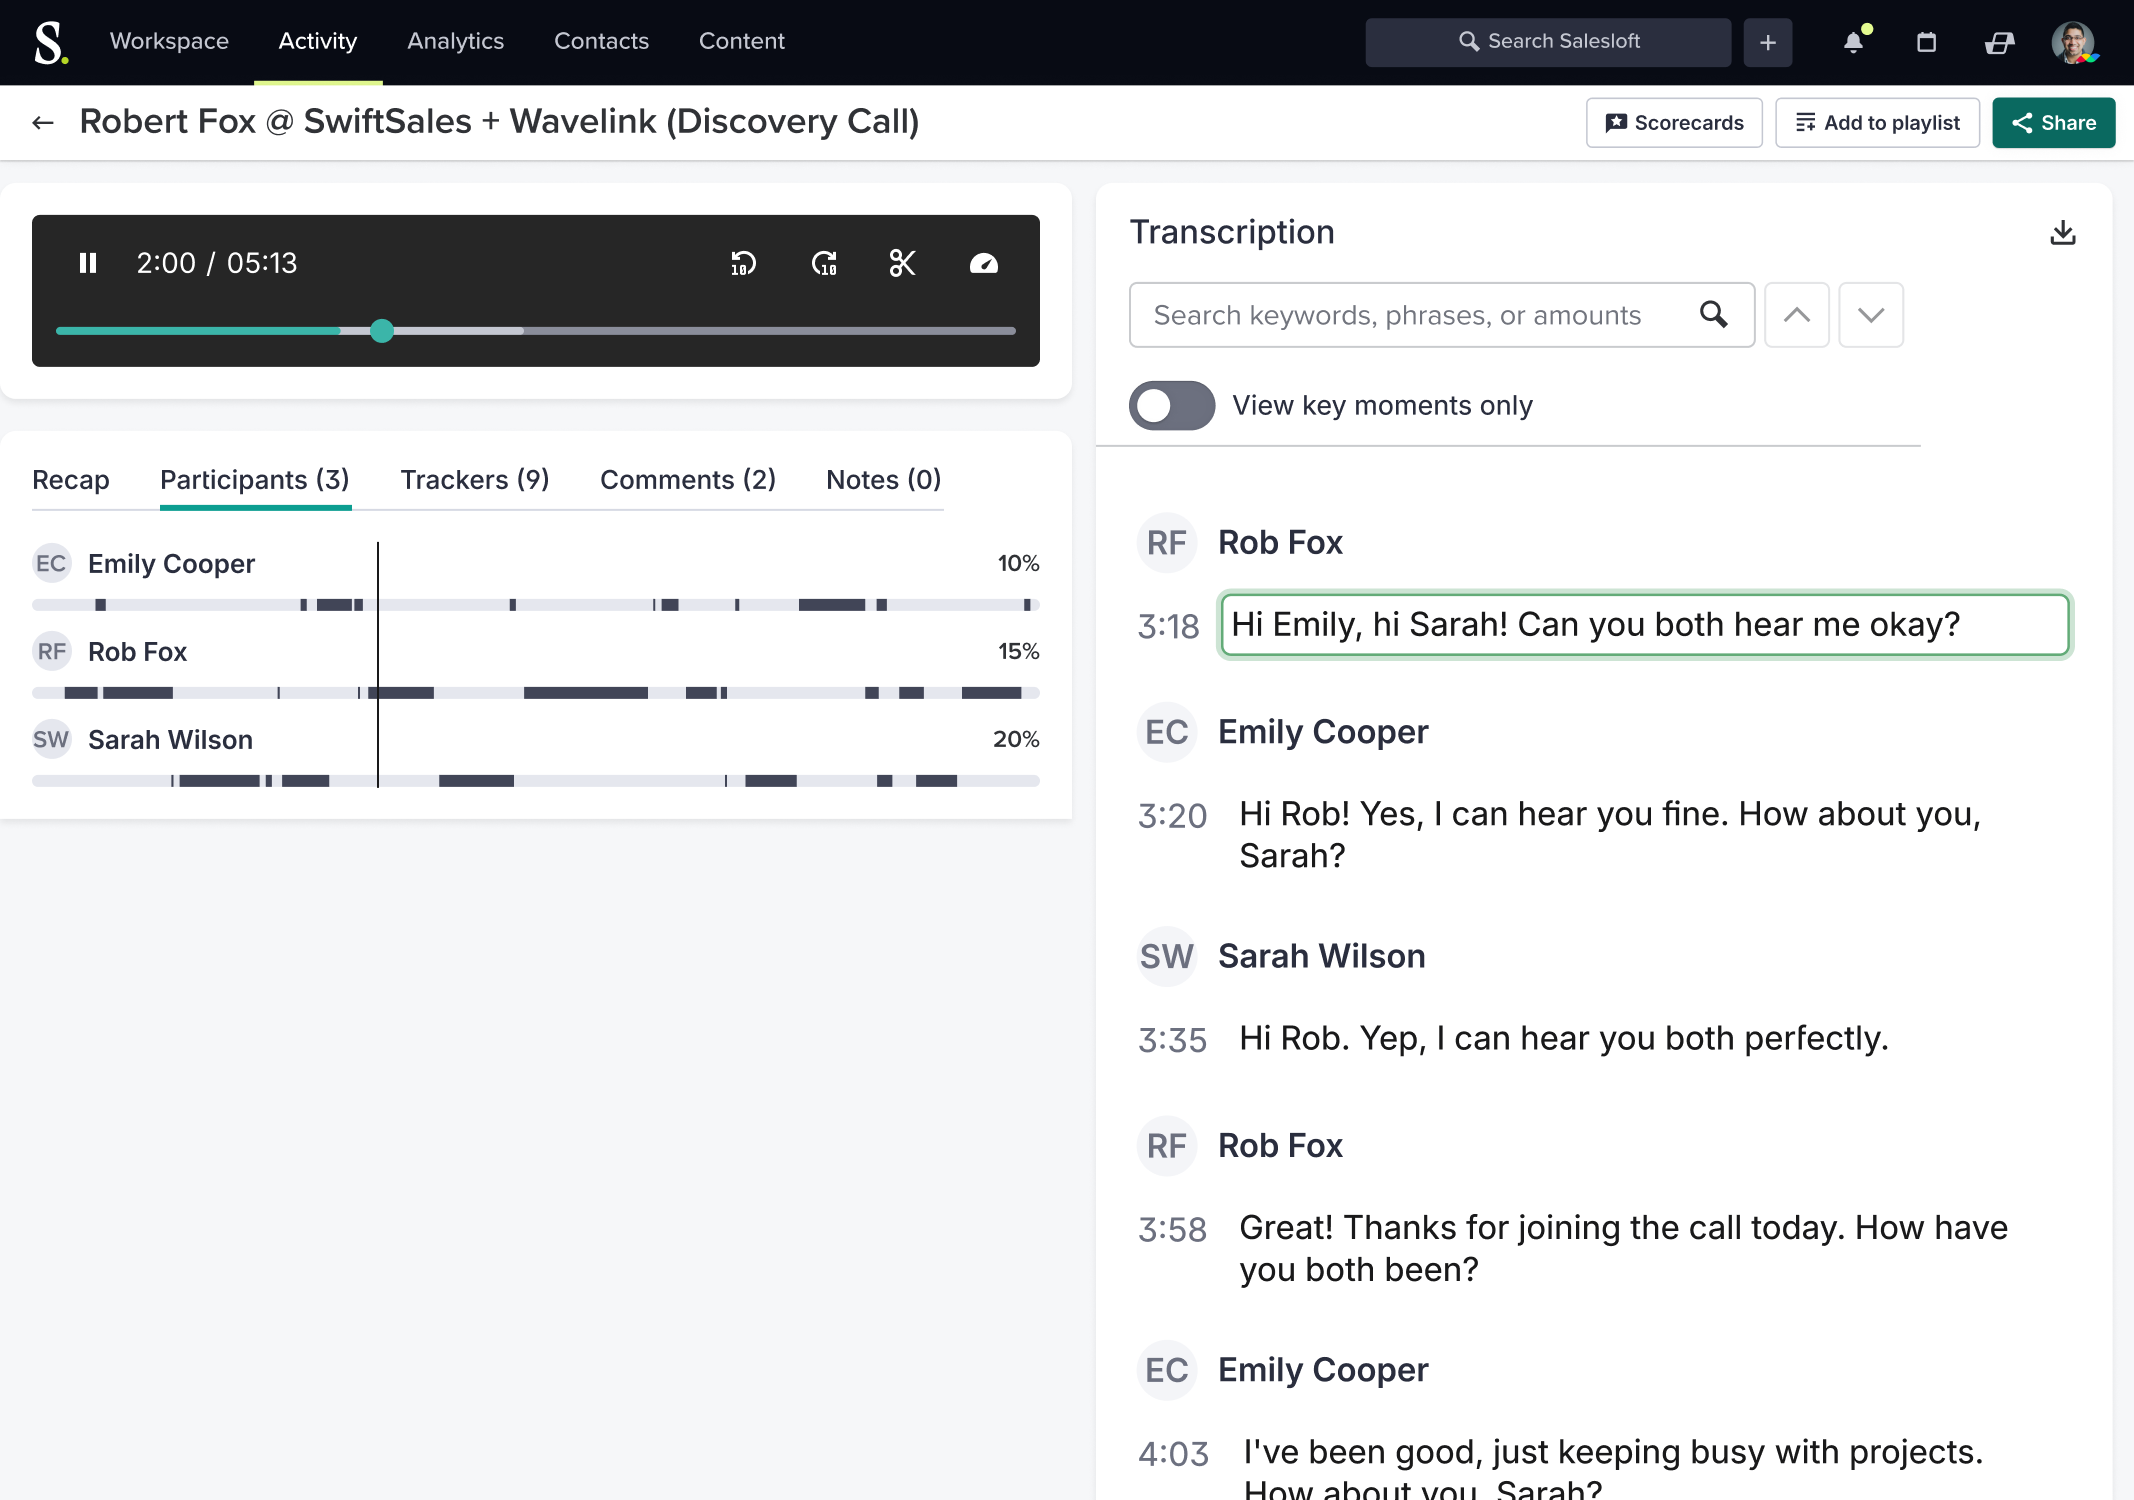Open the messages chat icon in header
Image resolution: width=2134 pixels, height=1500 pixels.
tap(1999, 42)
